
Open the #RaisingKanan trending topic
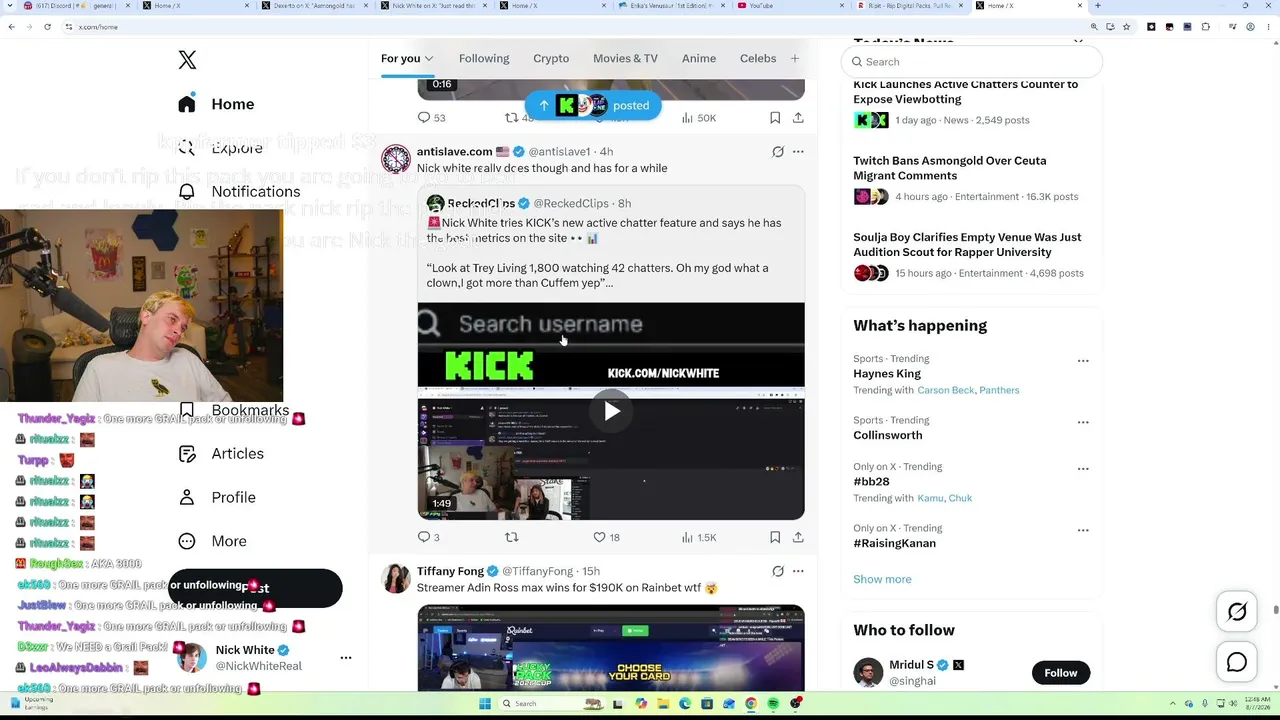point(895,543)
